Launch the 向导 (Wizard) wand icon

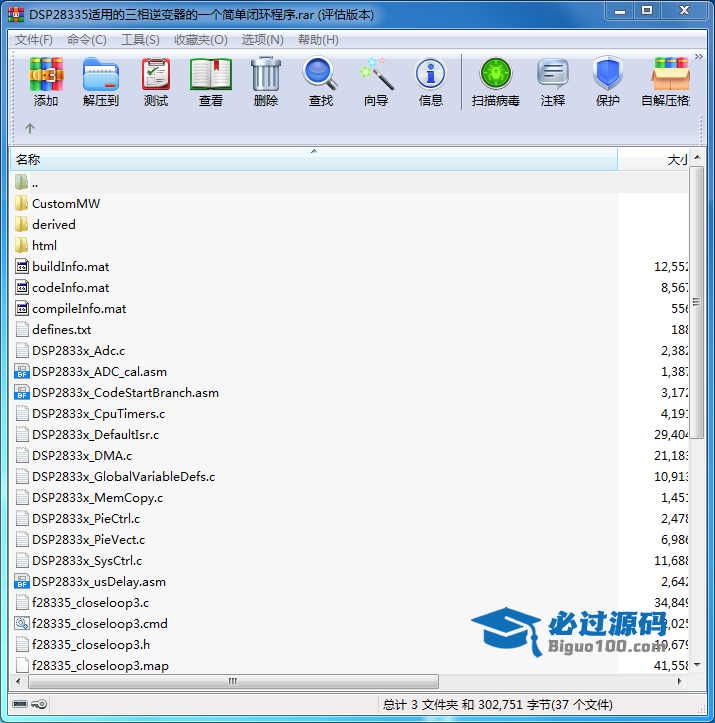(x=376, y=82)
